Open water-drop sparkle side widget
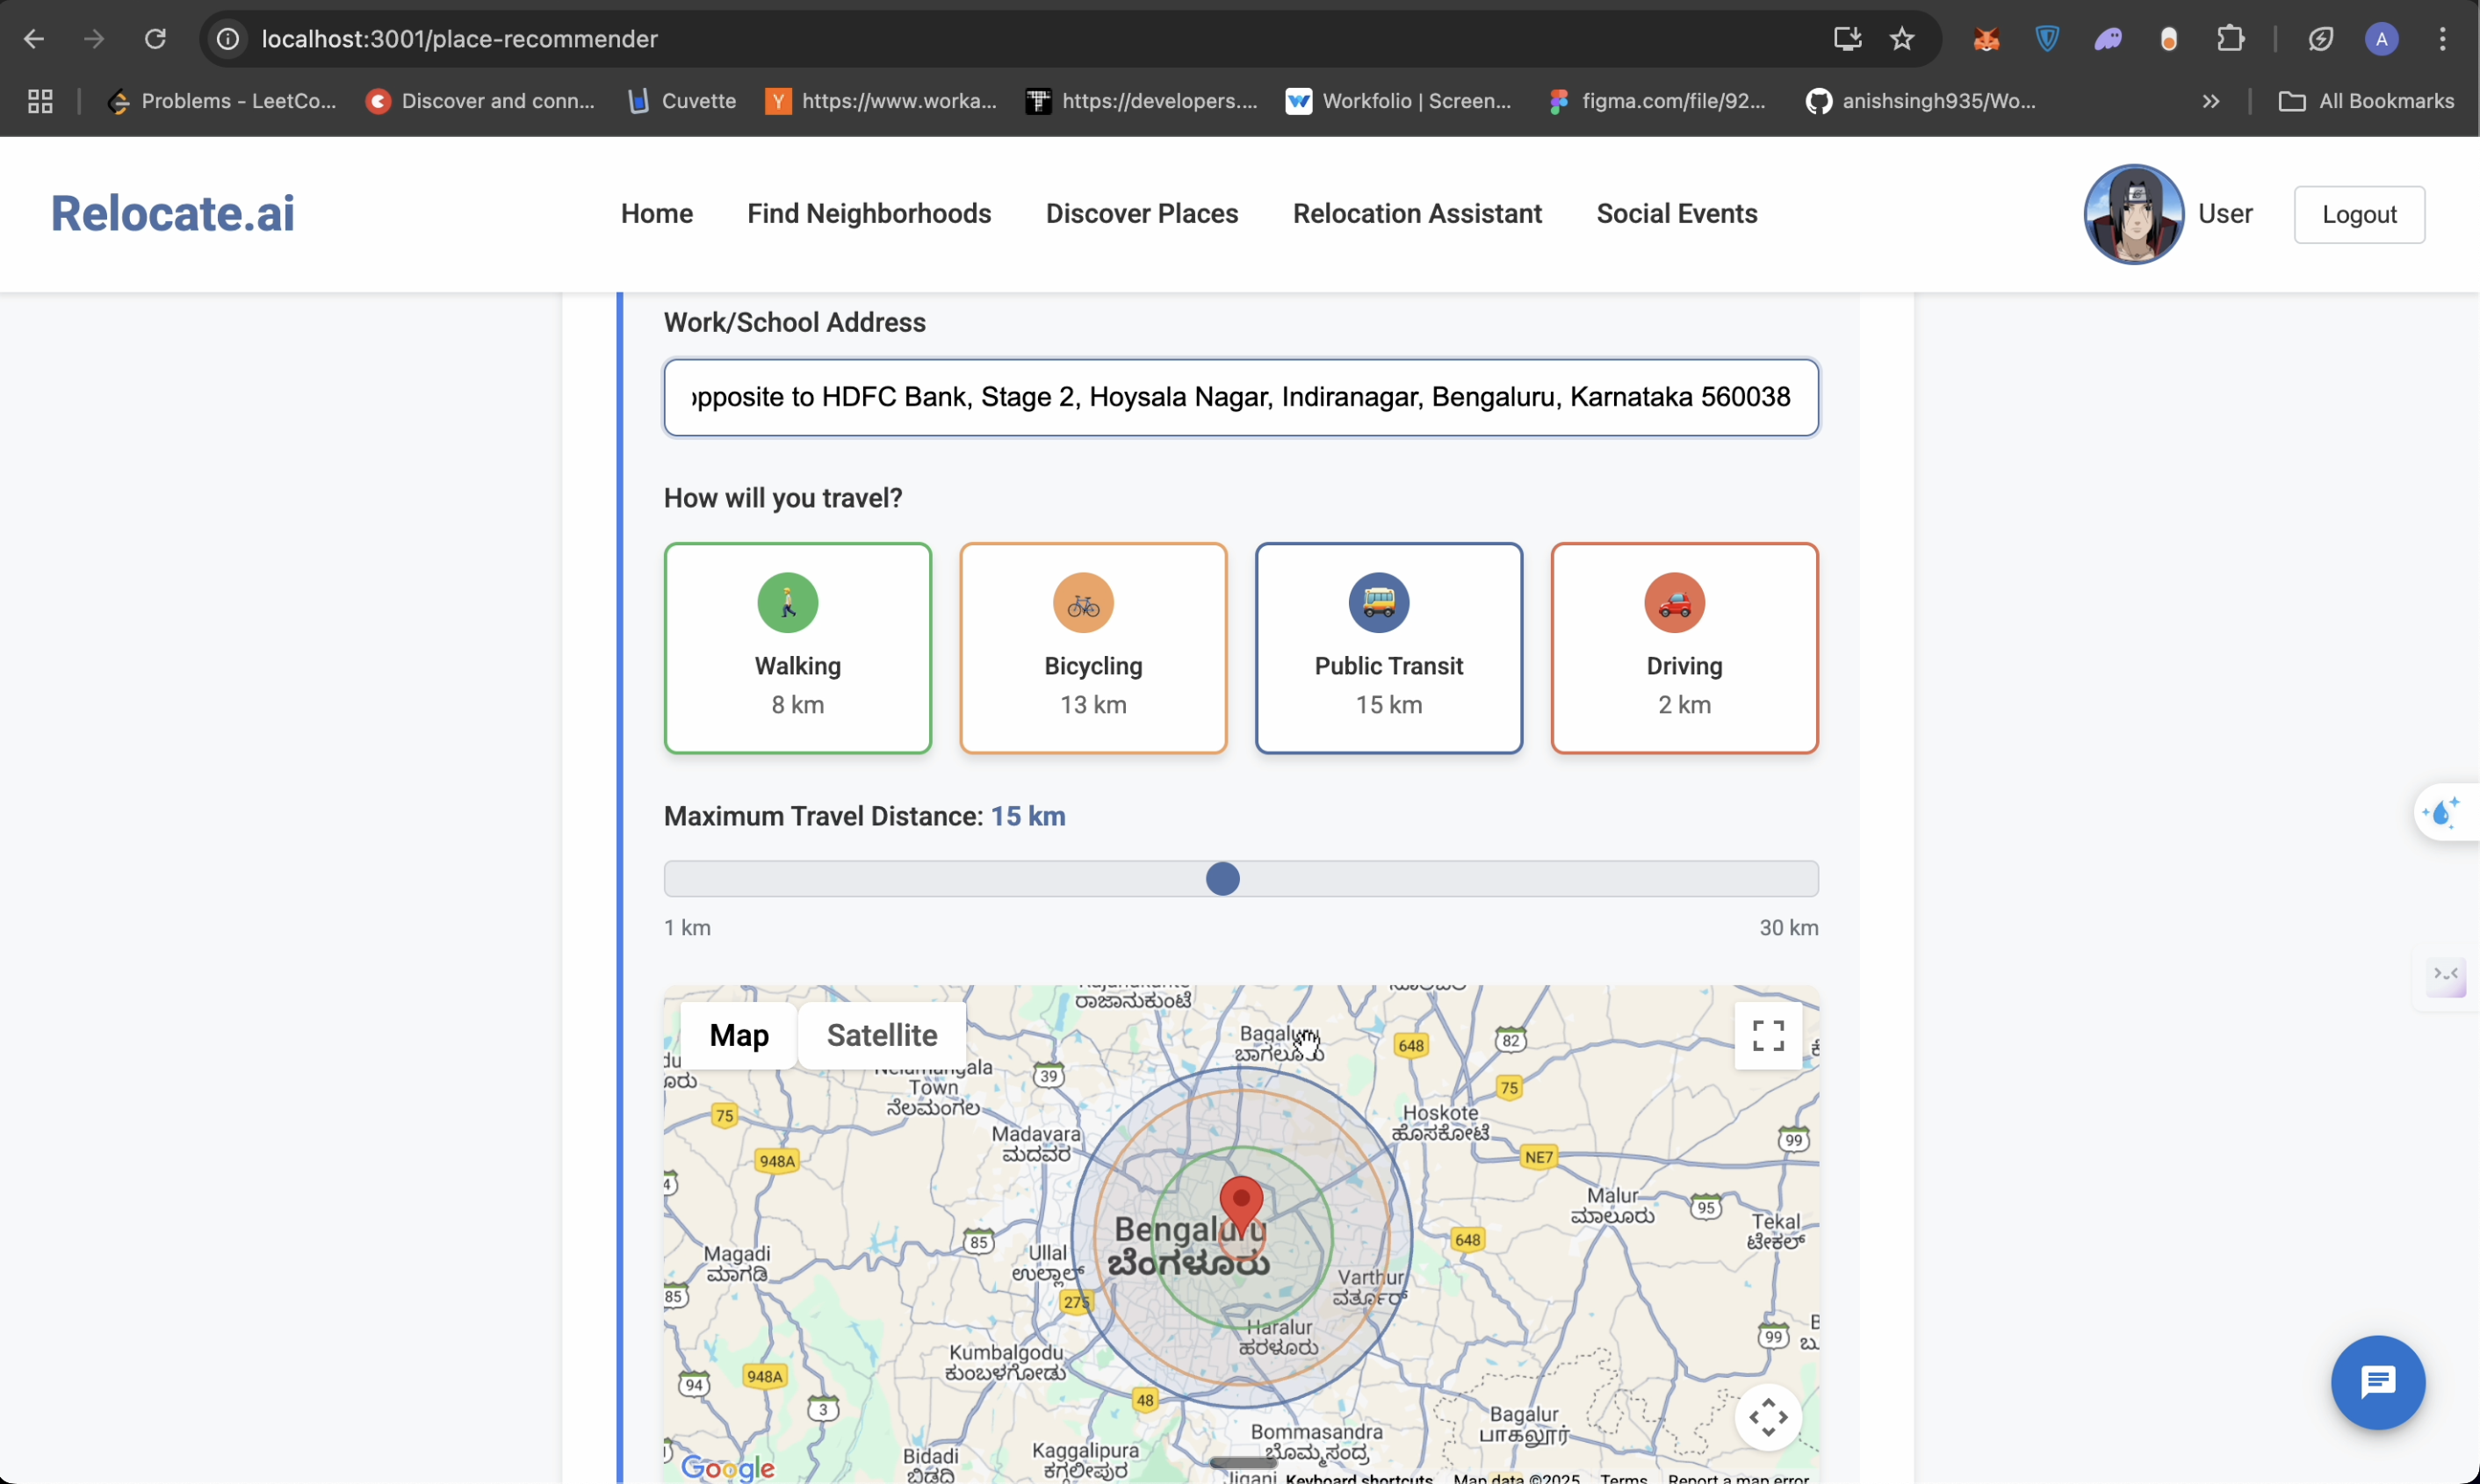This screenshot has width=2480, height=1484. point(2446,812)
